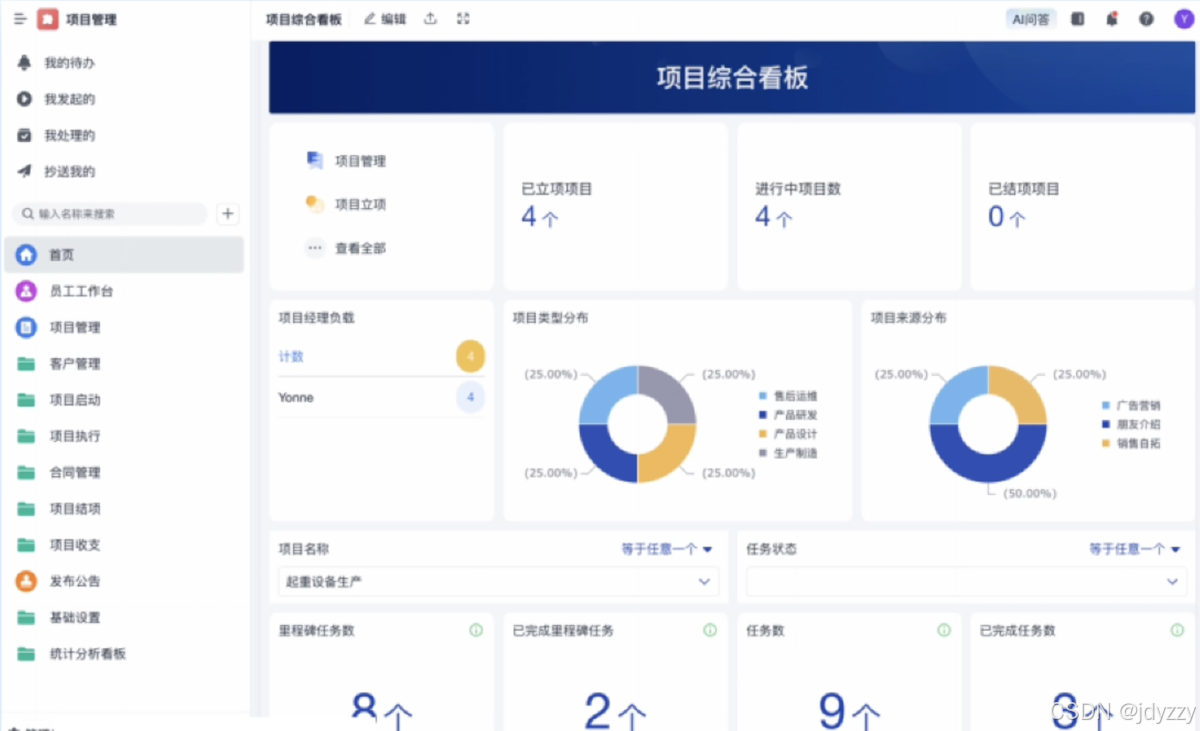Click the 计数 header in 项目经理负载
This screenshot has height=731, width=1200.
[291, 356]
